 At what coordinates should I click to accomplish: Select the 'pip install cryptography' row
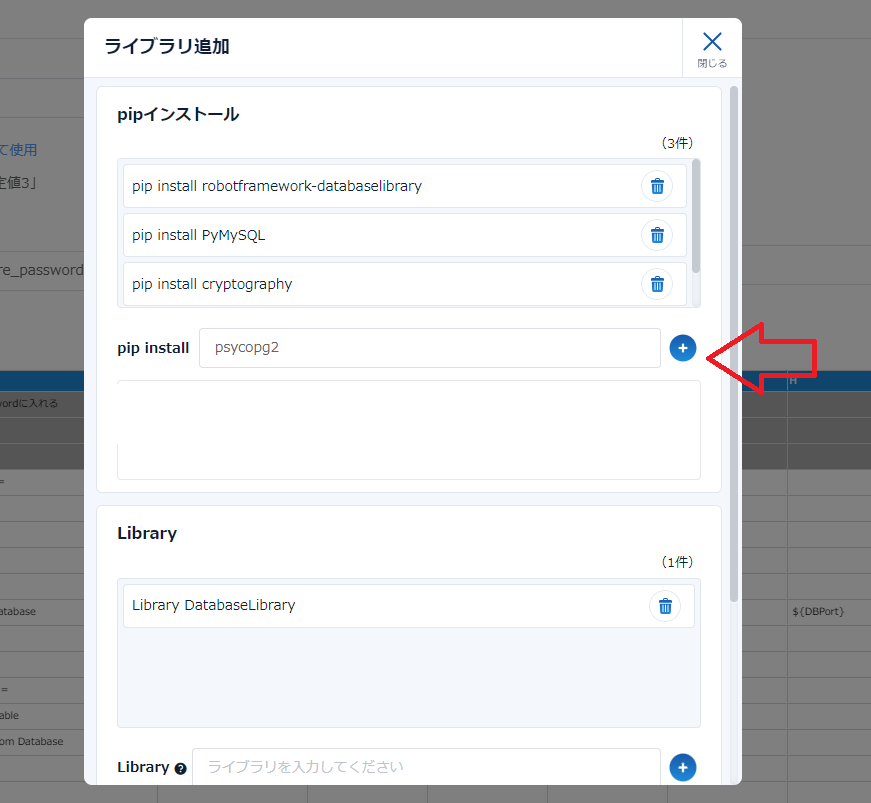coord(405,284)
